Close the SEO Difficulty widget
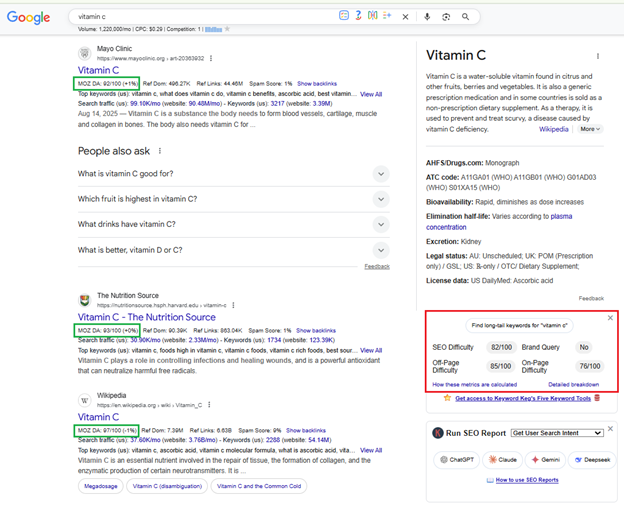Image resolution: width=624 pixels, height=507 pixels. point(610,318)
